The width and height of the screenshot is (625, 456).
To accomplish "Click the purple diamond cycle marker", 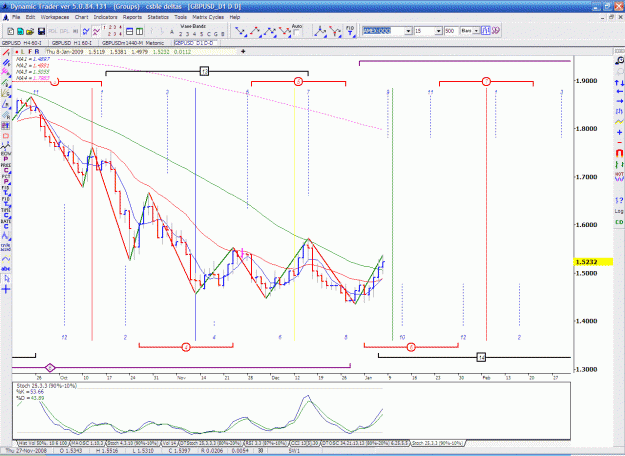I will point(50,368).
